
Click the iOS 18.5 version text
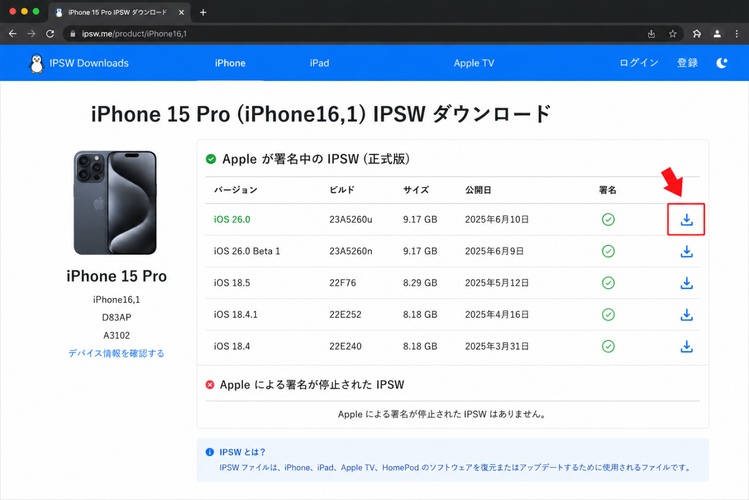tap(232, 283)
